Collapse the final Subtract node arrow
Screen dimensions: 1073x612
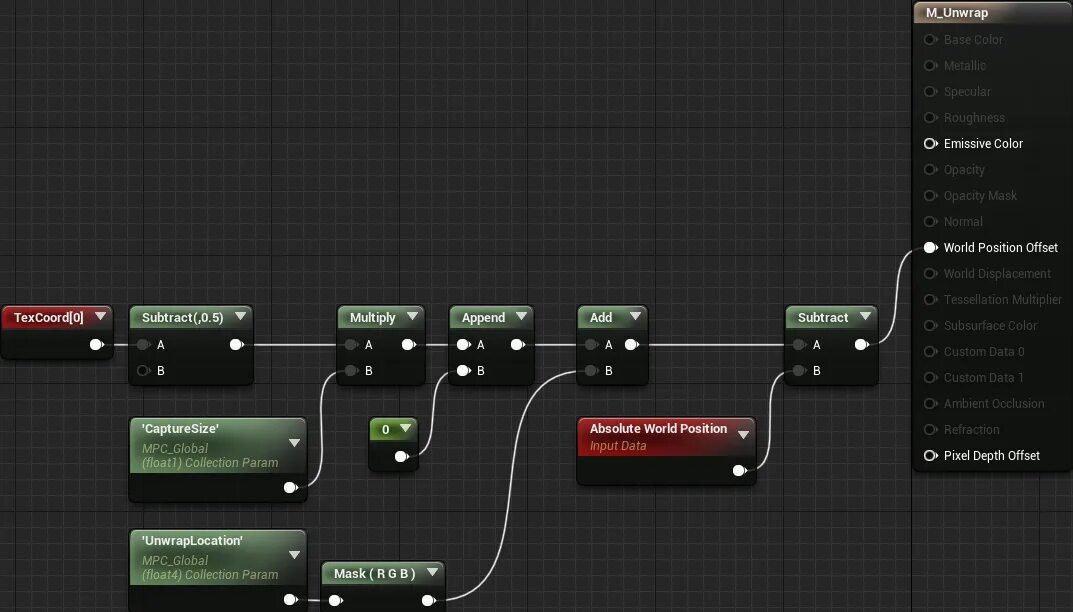(x=866, y=316)
